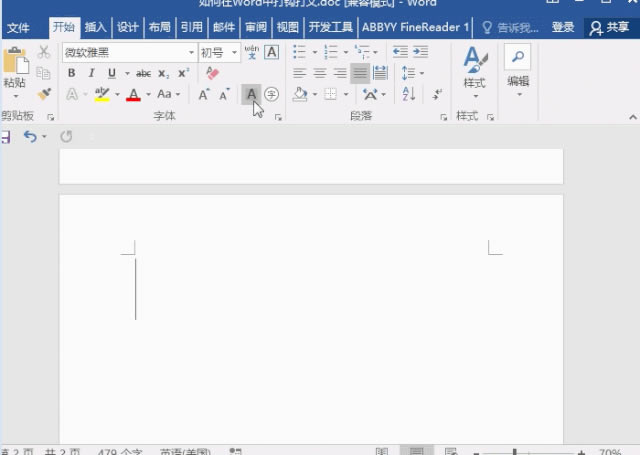Viewport: 640px width, 455px height.
Task: Open line spacing options
Action: point(412,73)
